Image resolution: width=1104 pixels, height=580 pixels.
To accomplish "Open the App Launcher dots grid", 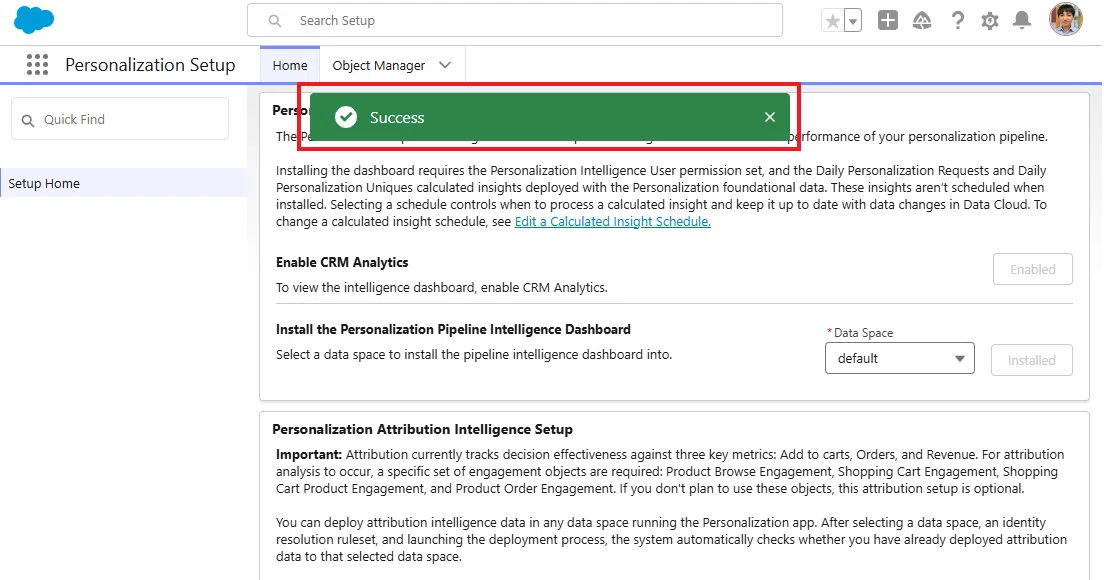I will pos(37,65).
